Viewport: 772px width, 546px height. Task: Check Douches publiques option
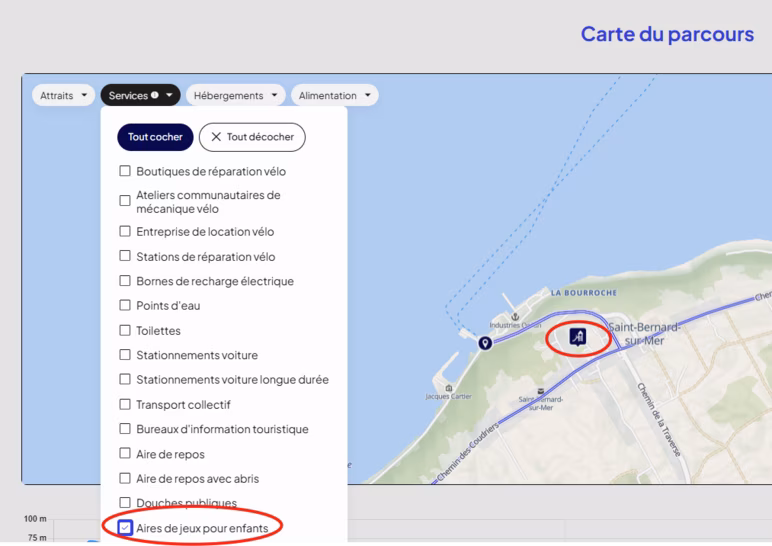pyautogui.click(x=125, y=502)
